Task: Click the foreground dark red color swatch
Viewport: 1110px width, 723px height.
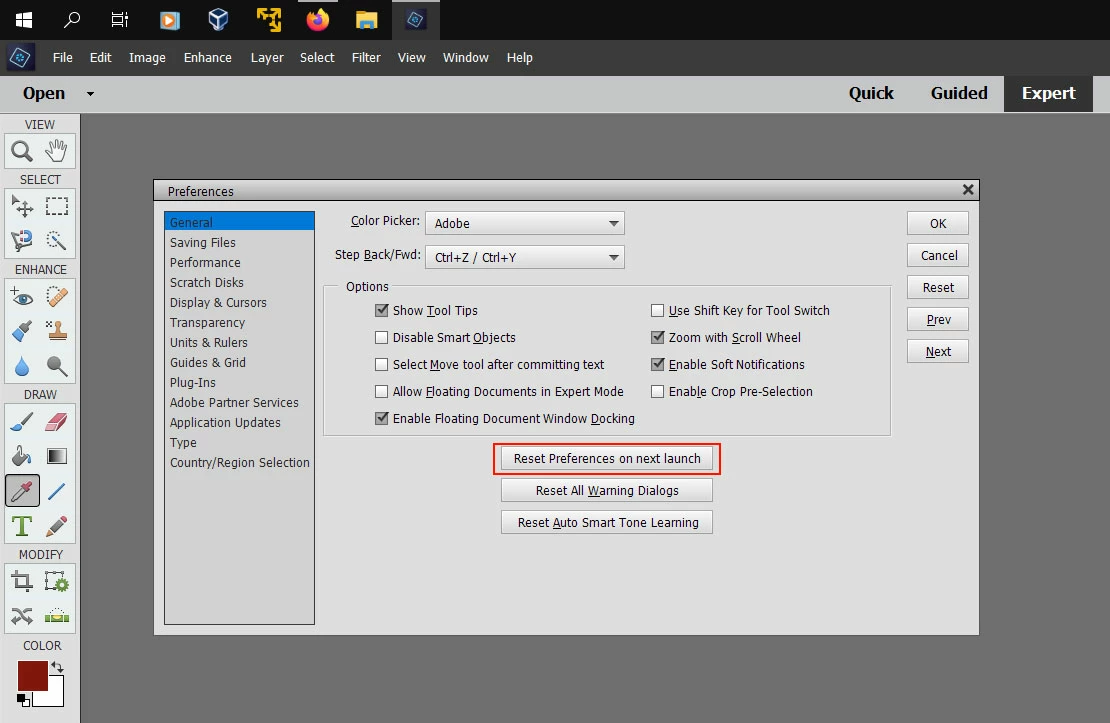Action: tap(32, 674)
